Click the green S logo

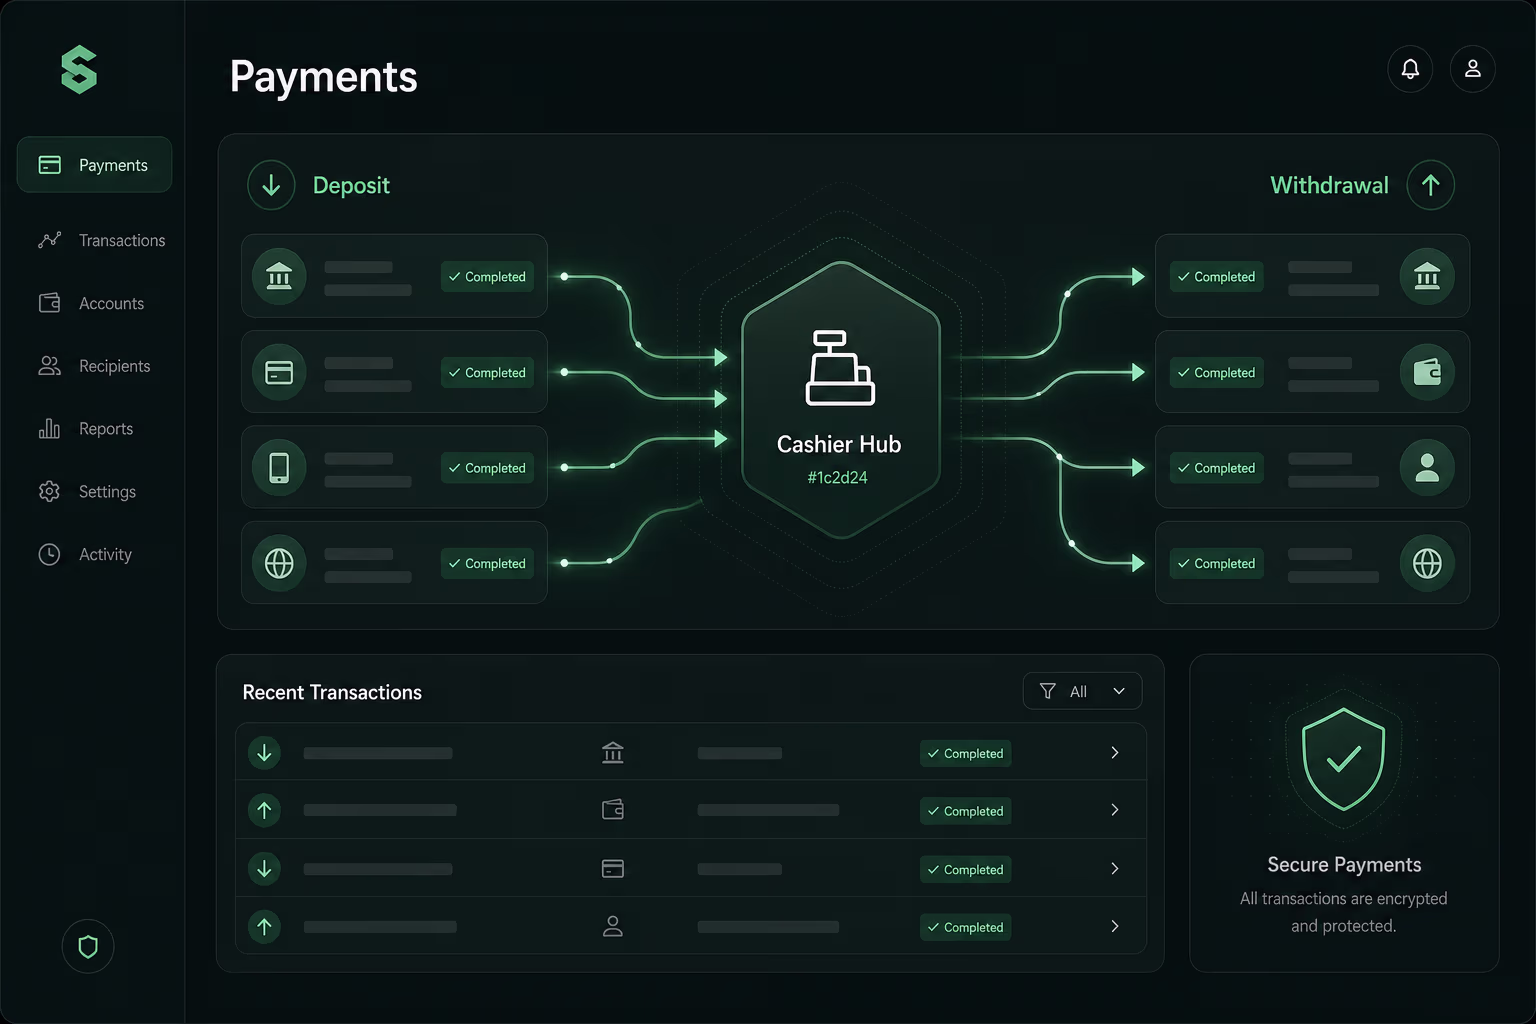(79, 70)
